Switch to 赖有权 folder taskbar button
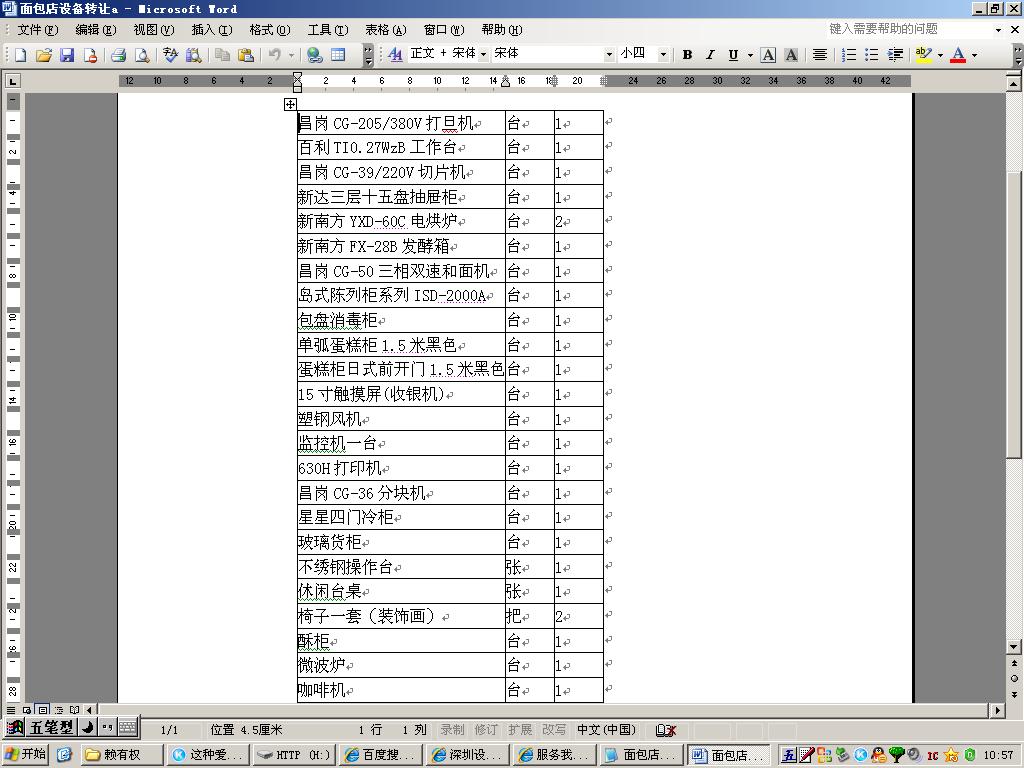 (x=121, y=755)
